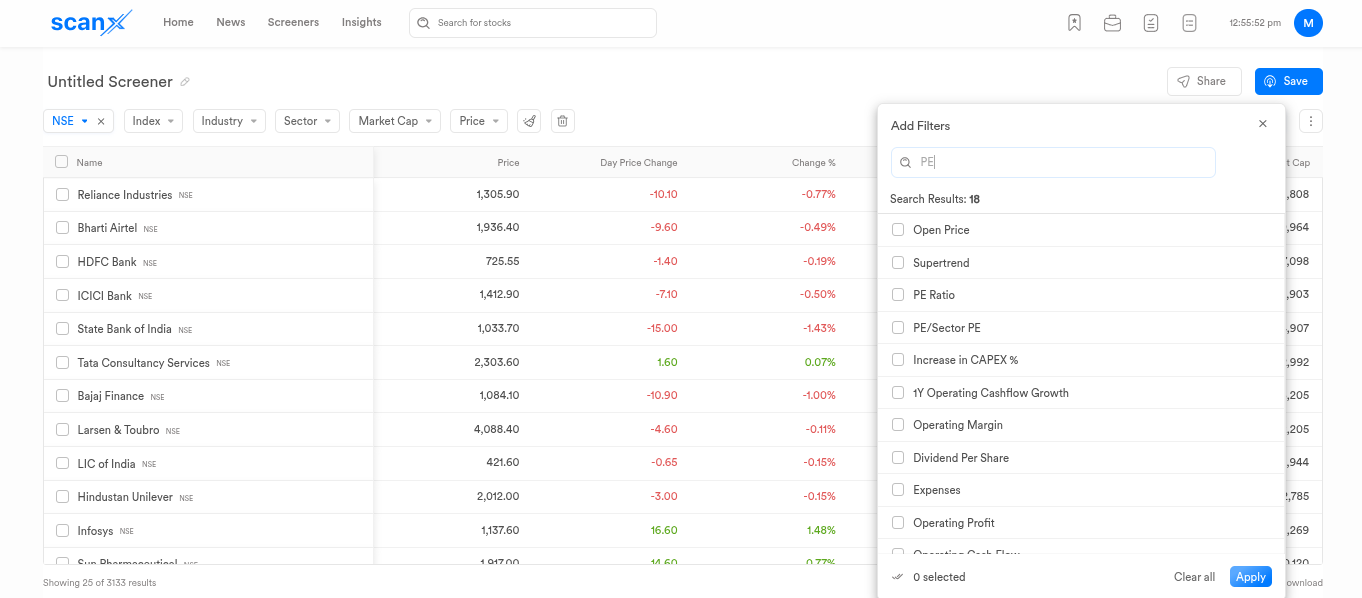Check the PE/Sector PE filter

coord(898,328)
